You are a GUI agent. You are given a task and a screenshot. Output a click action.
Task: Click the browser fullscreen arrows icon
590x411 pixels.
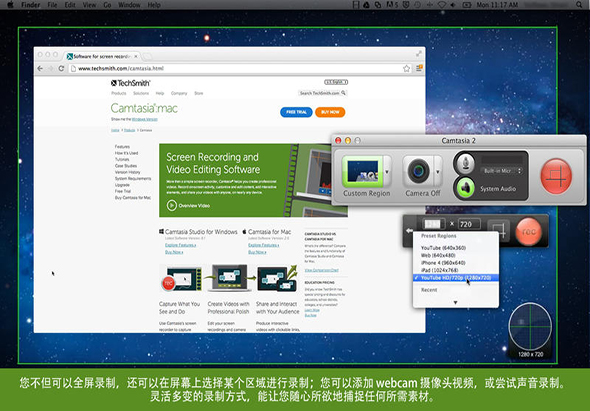(x=418, y=54)
